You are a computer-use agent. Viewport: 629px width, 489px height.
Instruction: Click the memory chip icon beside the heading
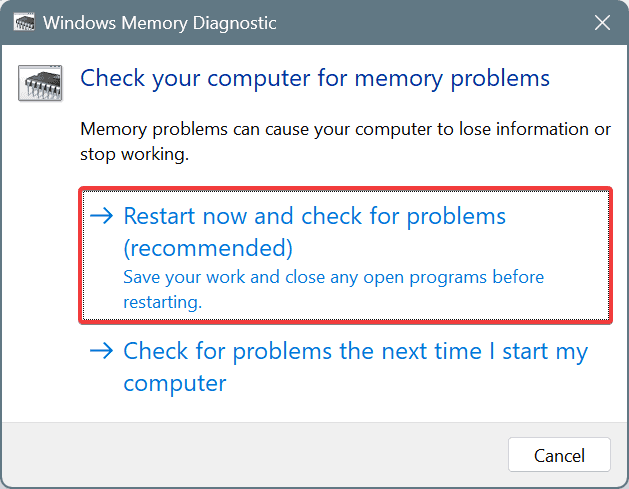click(x=39, y=82)
